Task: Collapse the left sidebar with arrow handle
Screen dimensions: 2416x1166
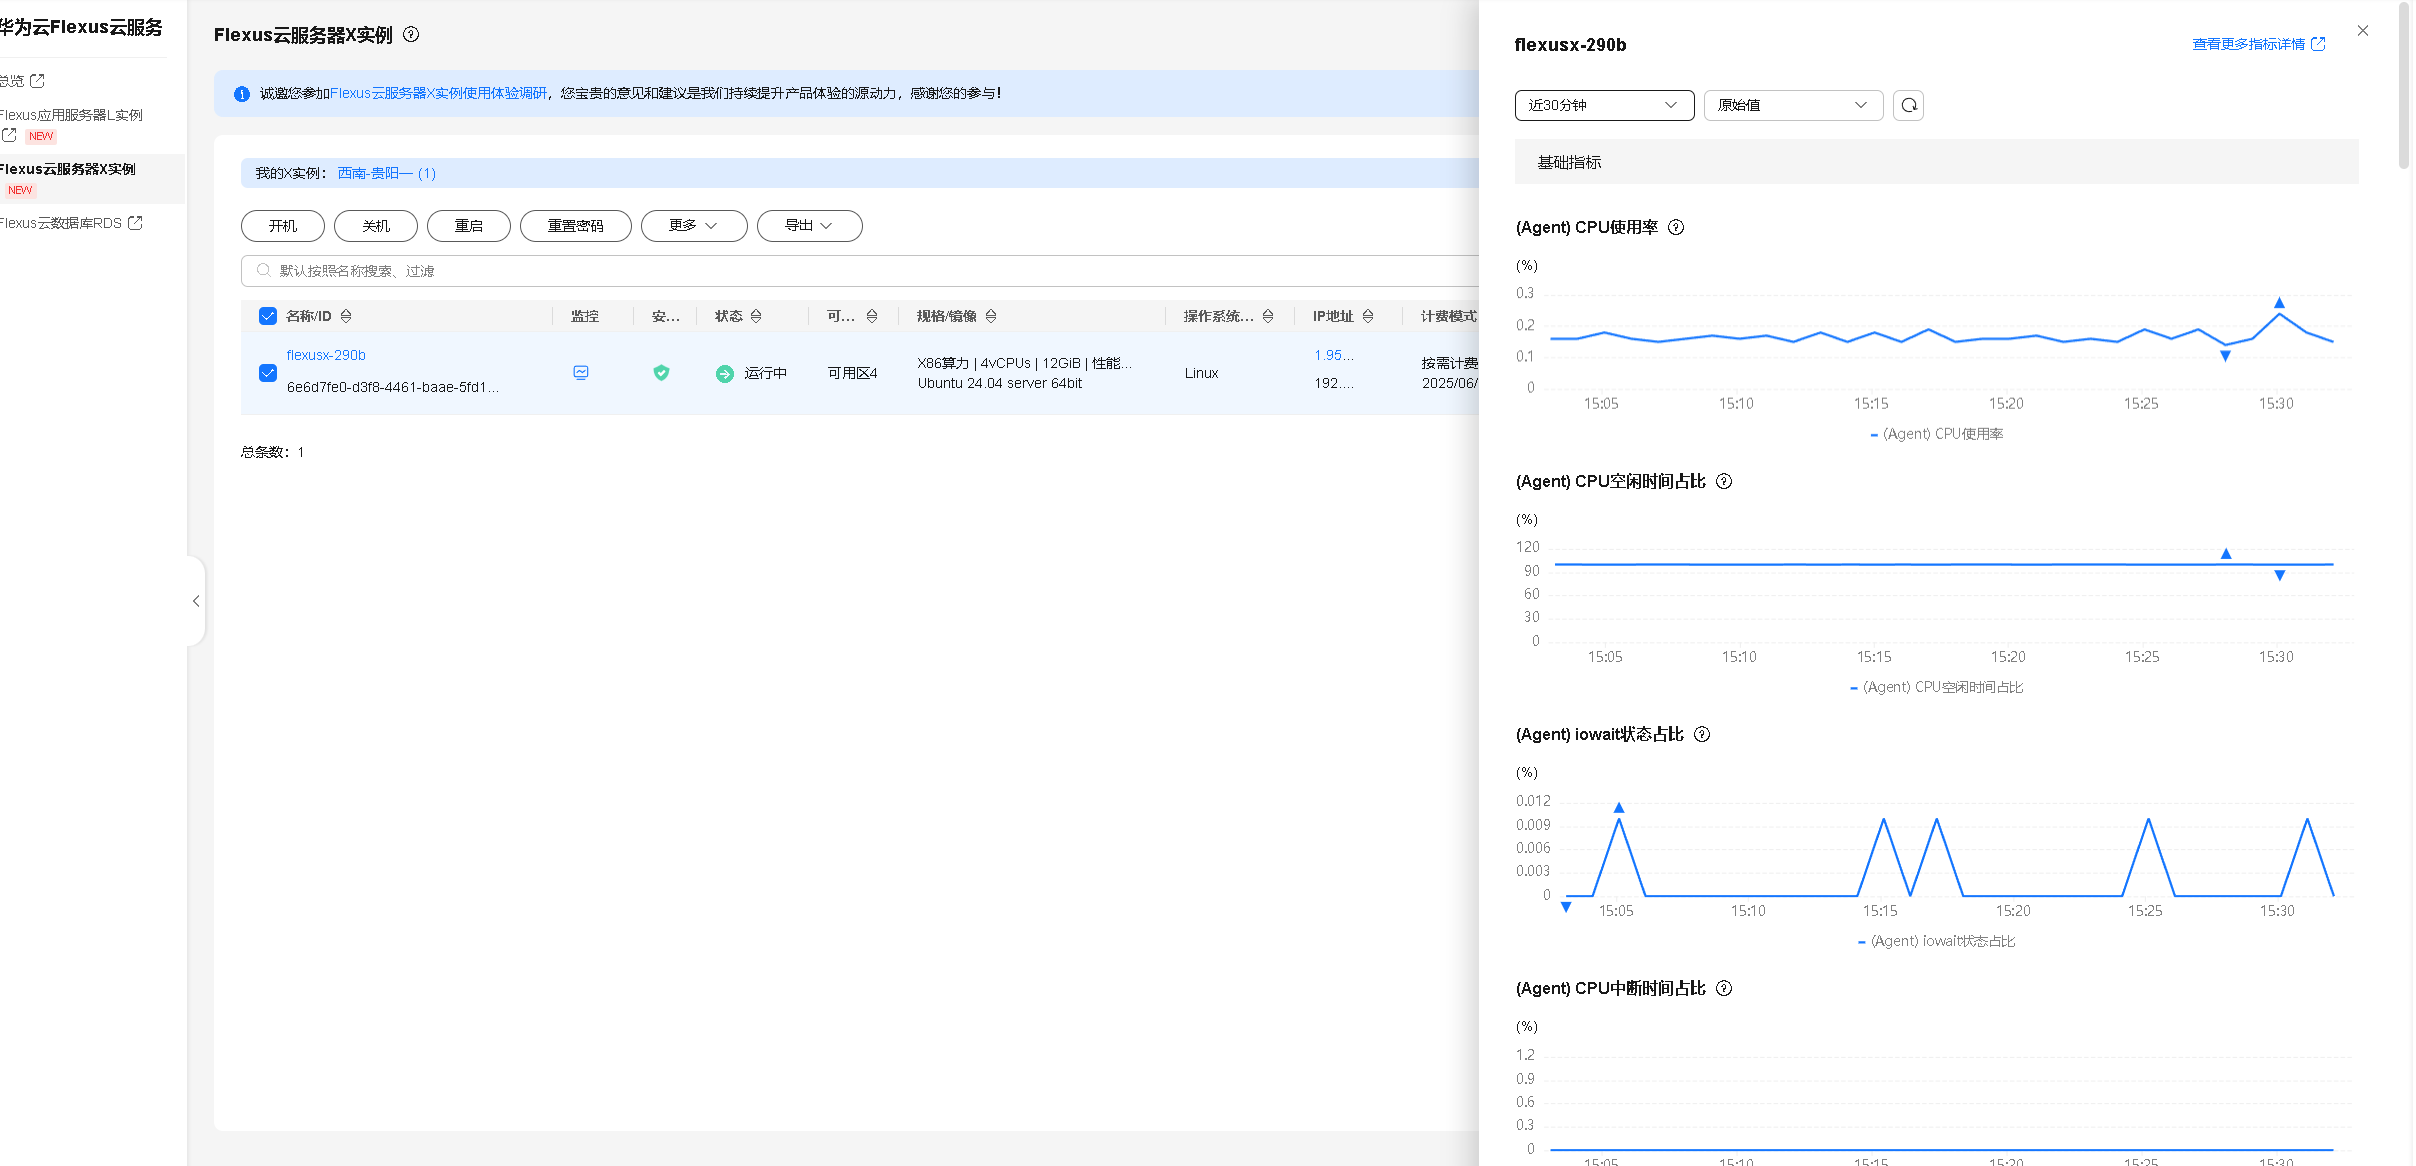Action: click(x=196, y=601)
